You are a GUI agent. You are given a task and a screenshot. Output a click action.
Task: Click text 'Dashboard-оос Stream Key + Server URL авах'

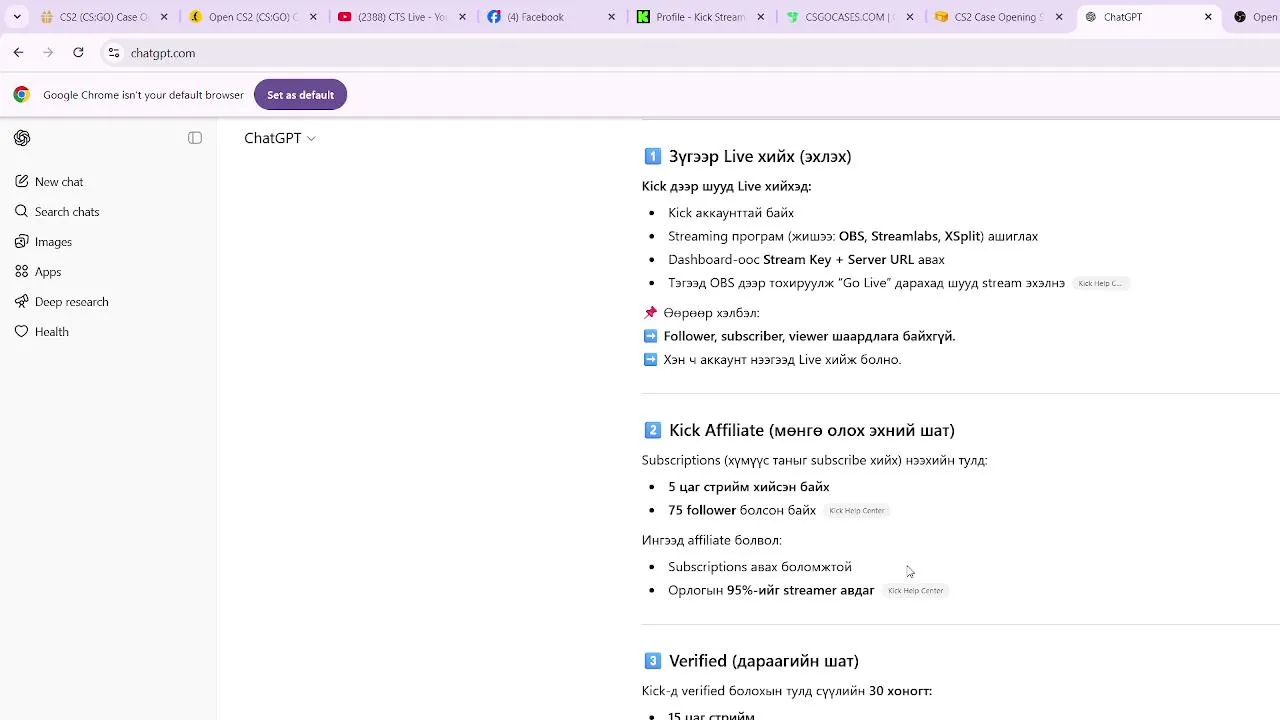click(806, 260)
